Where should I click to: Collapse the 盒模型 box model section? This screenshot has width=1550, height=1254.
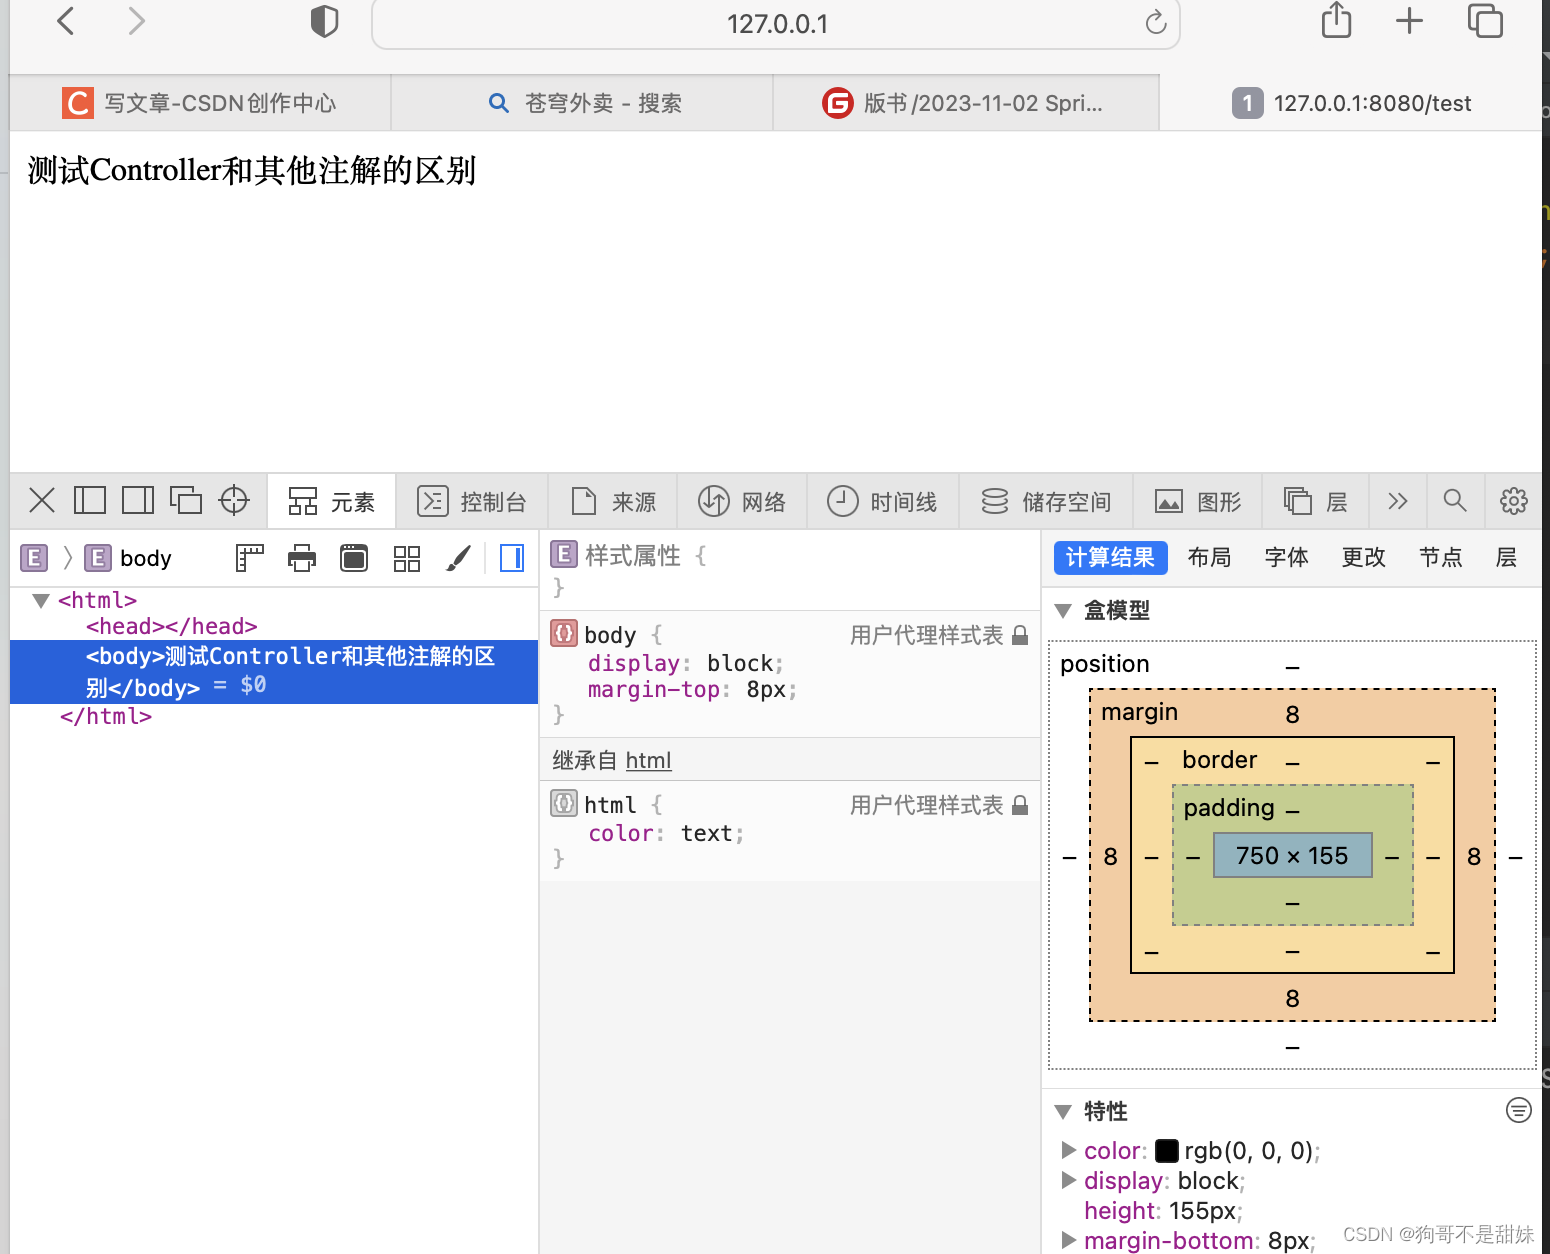point(1062,610)
